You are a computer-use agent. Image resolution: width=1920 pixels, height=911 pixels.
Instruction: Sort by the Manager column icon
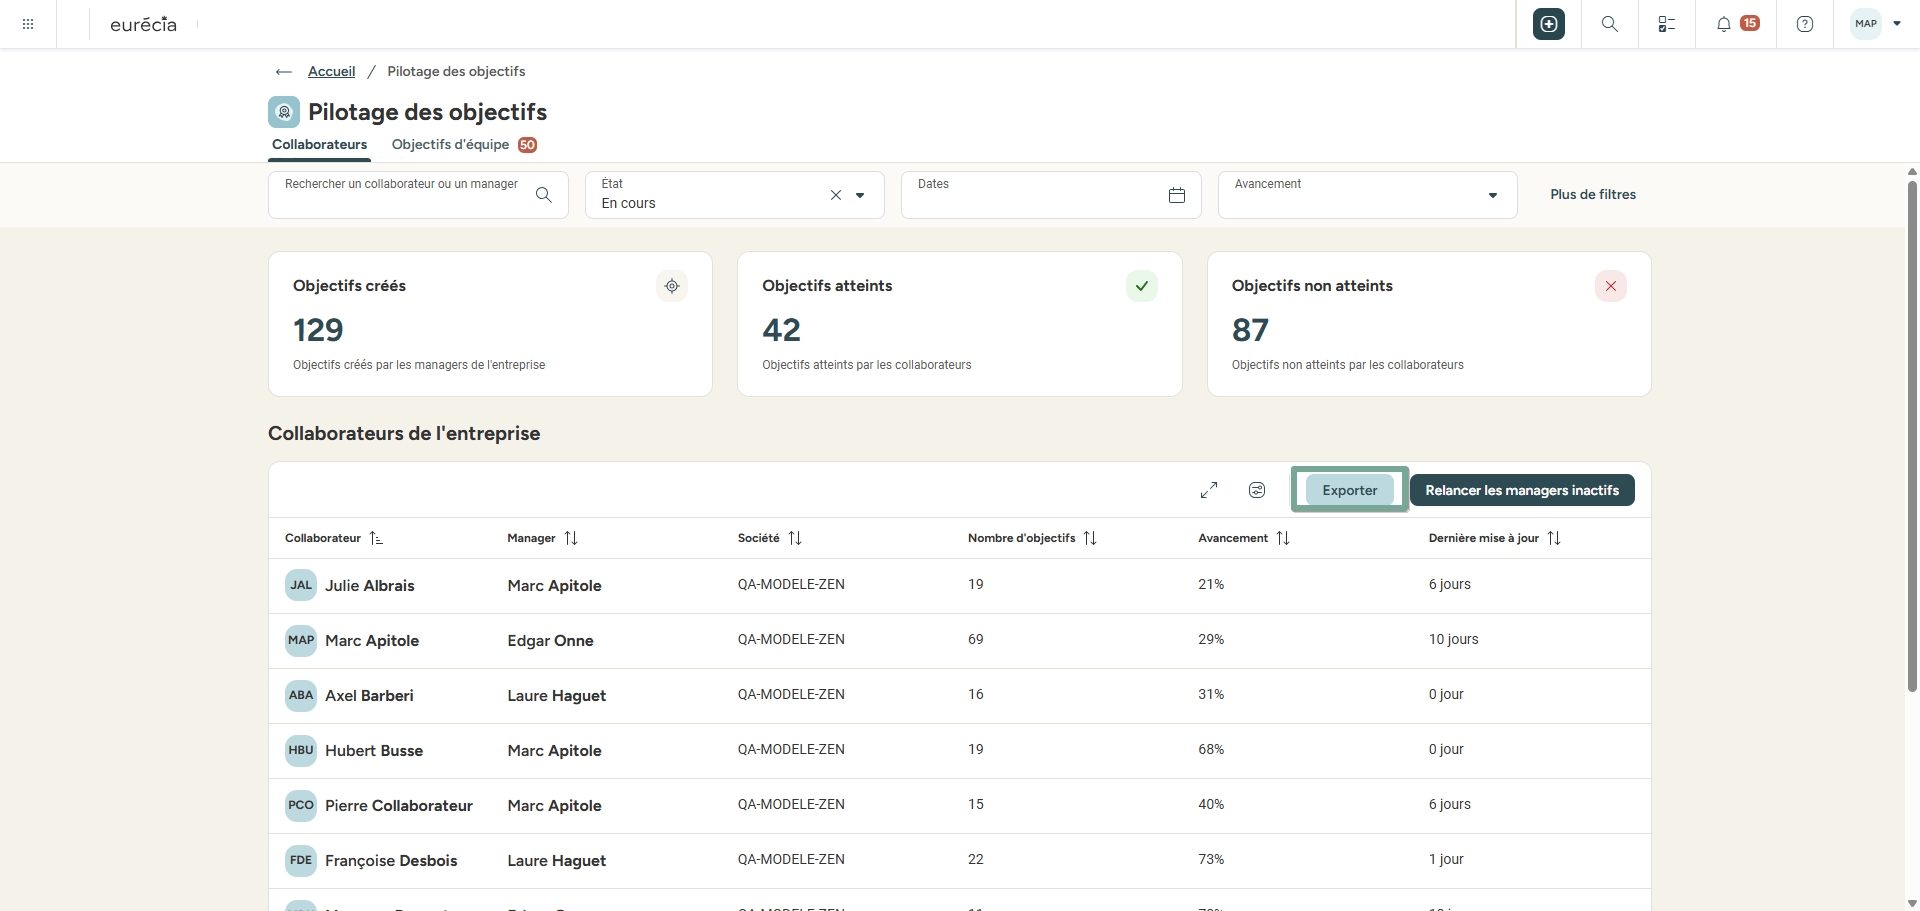(571, 538)
